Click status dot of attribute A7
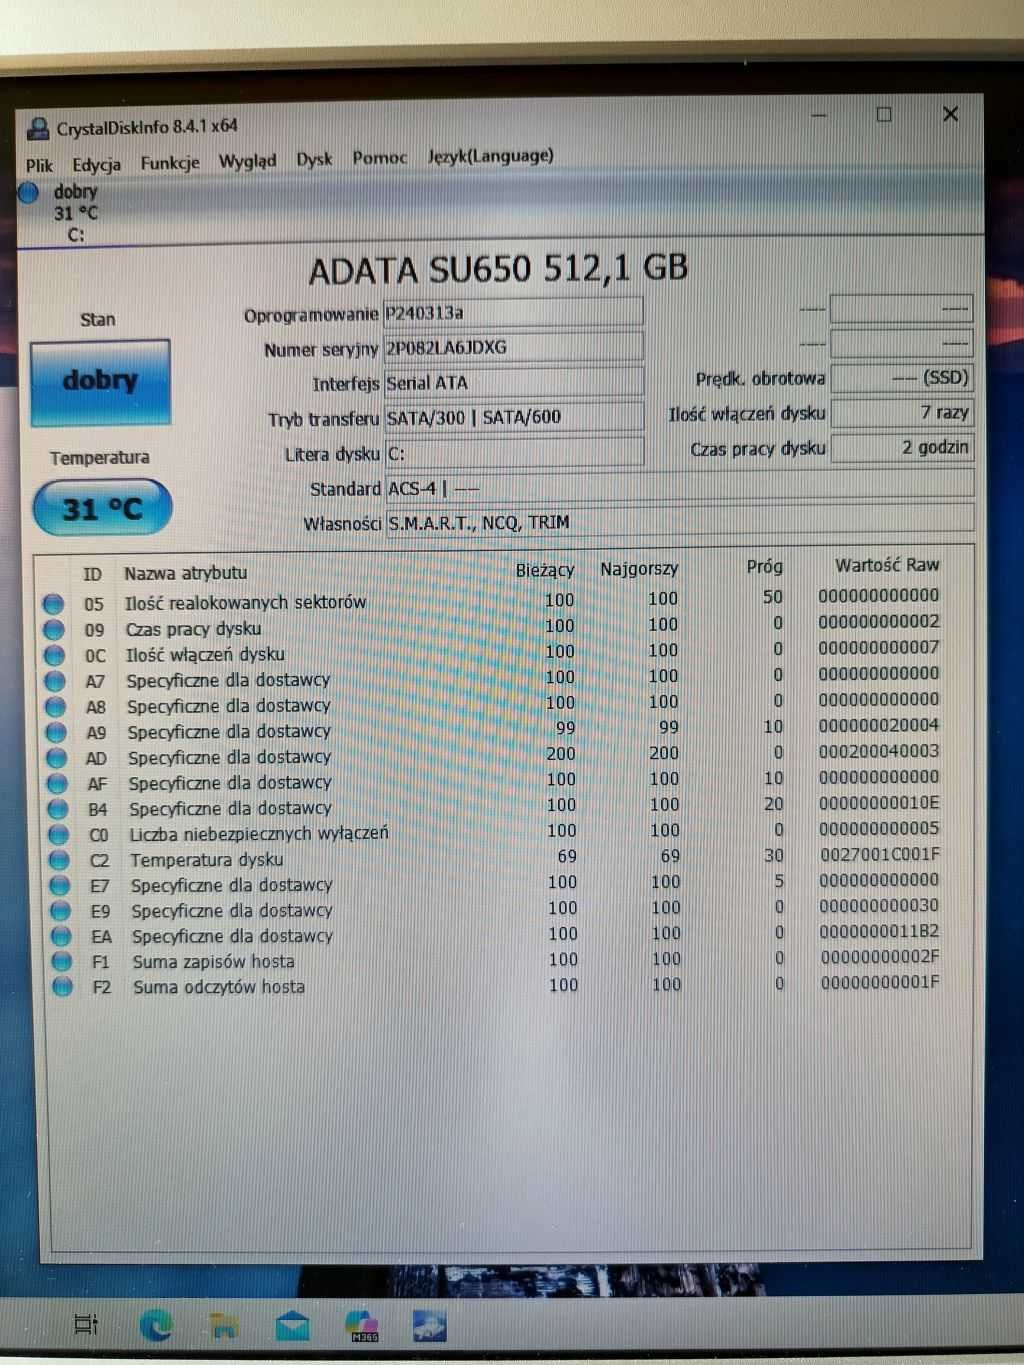1024x1365 pixels. [55, 681]
